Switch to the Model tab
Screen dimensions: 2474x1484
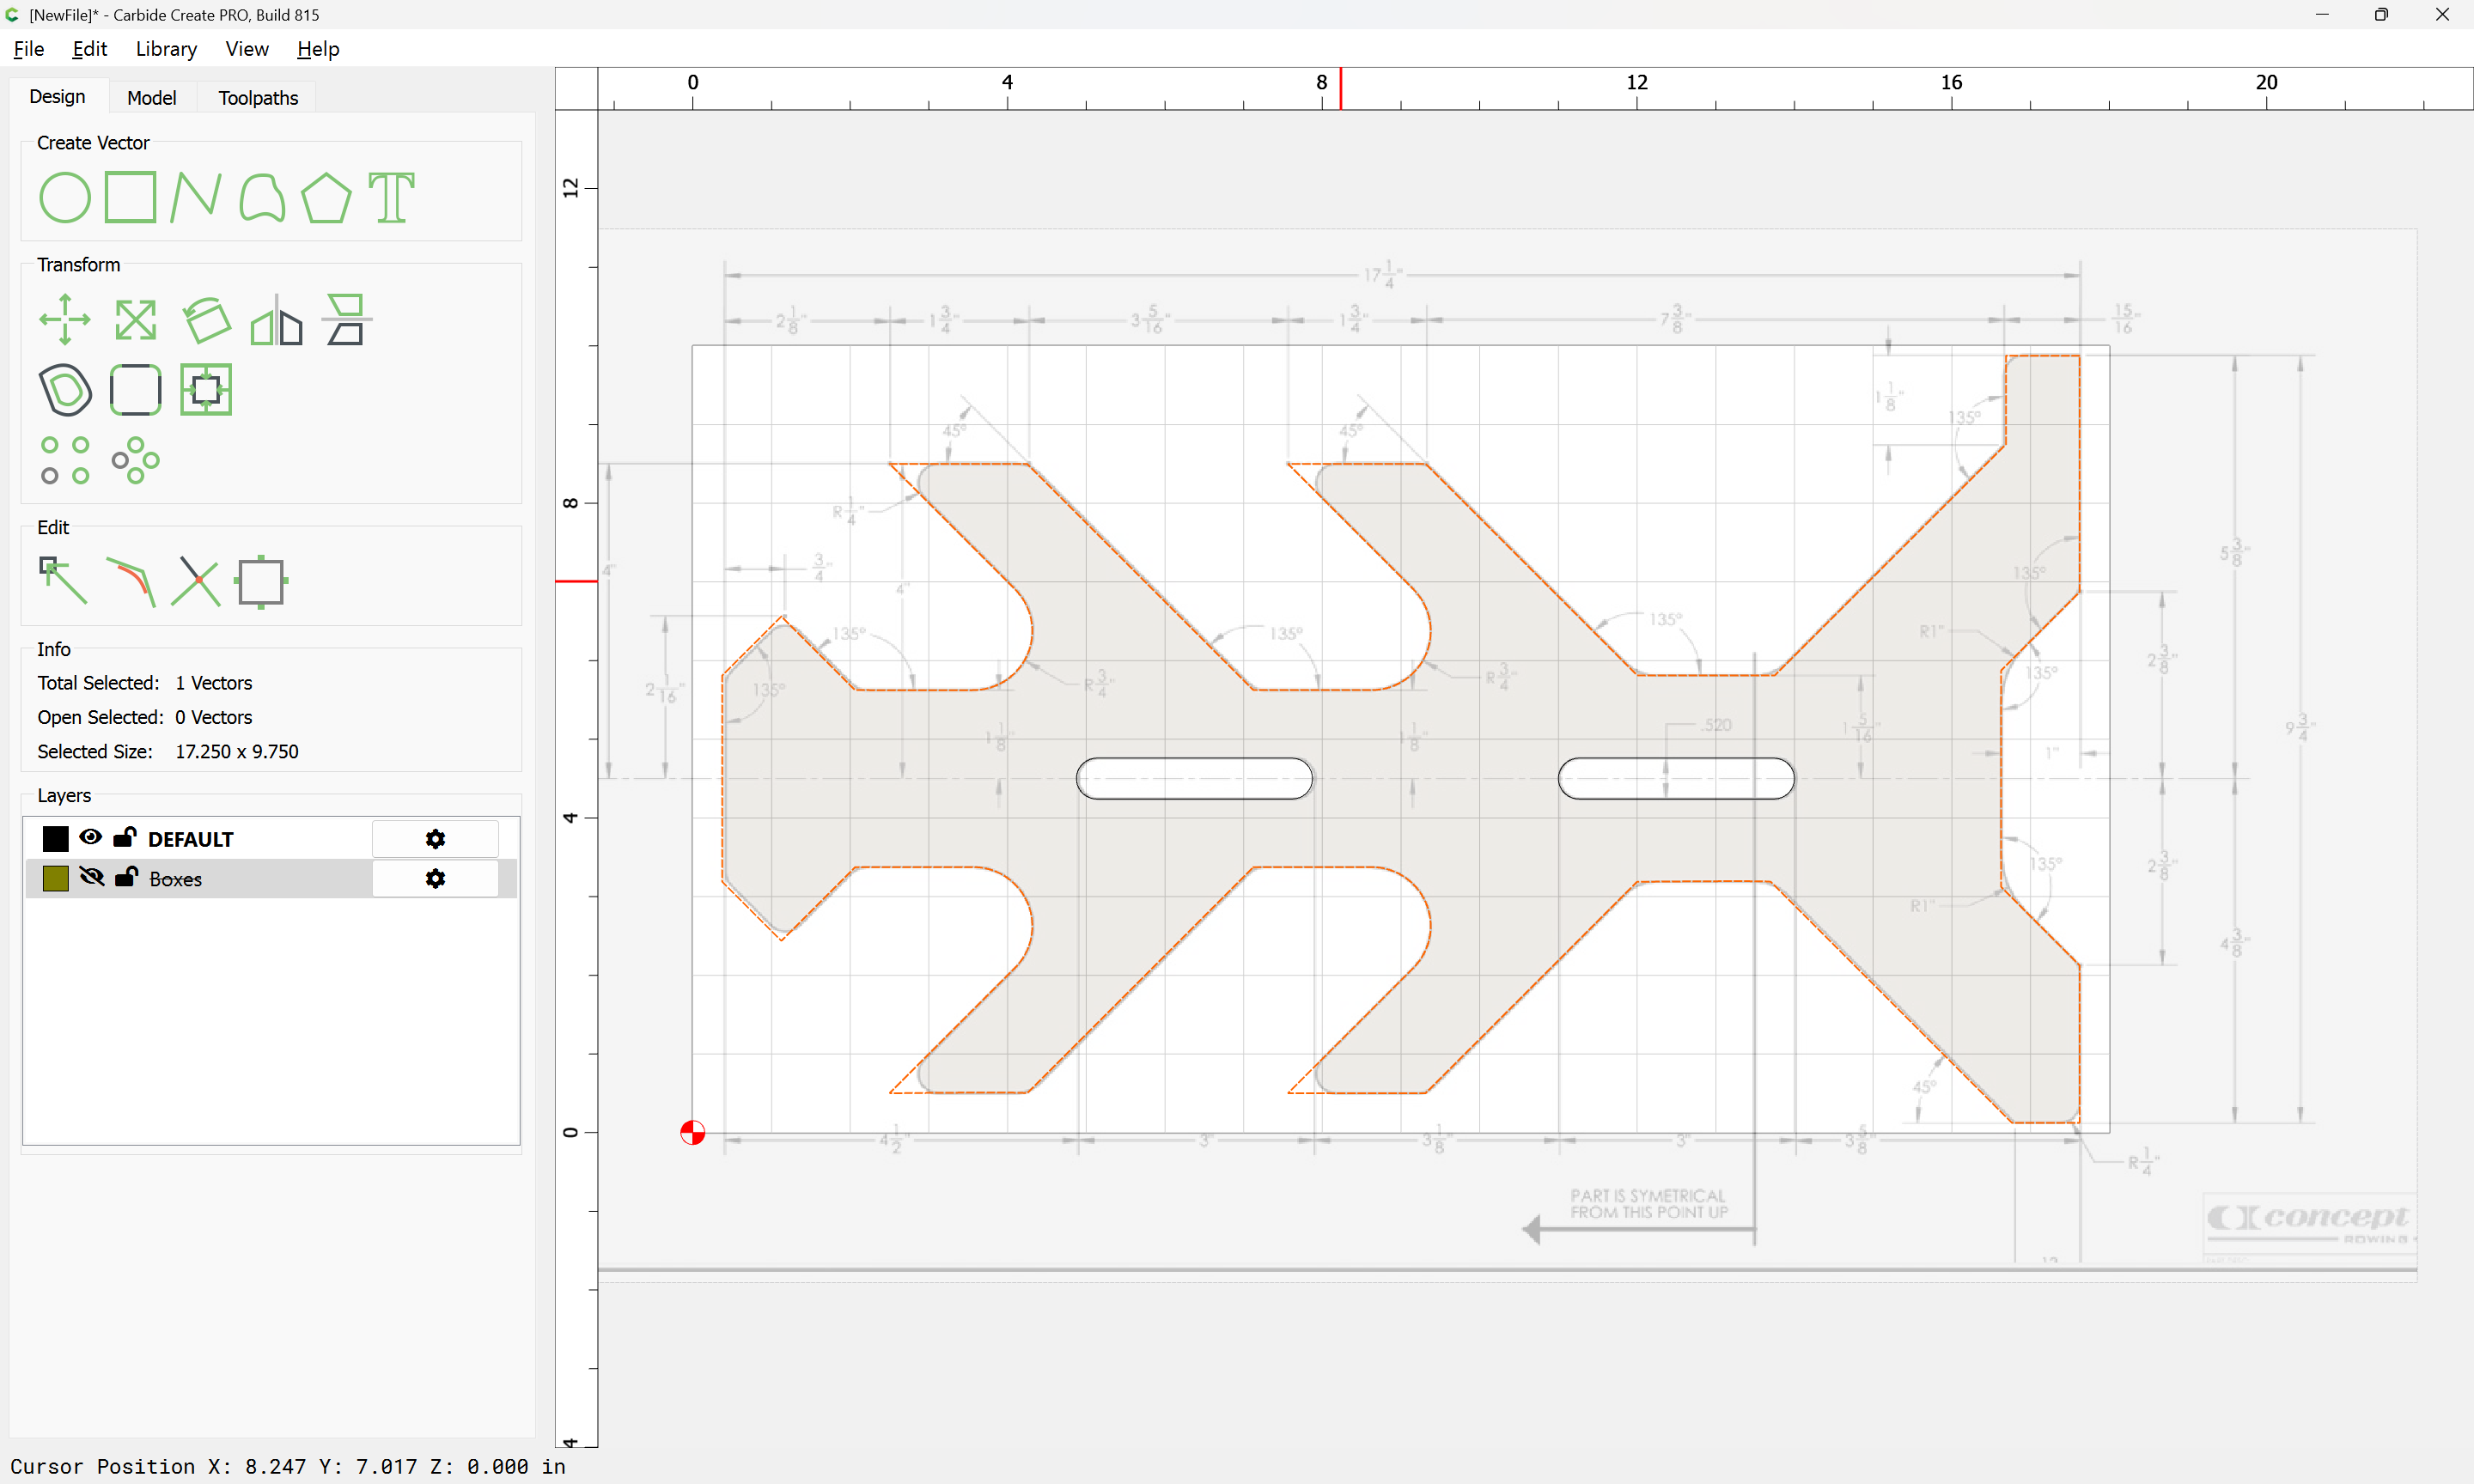[152, 98]
